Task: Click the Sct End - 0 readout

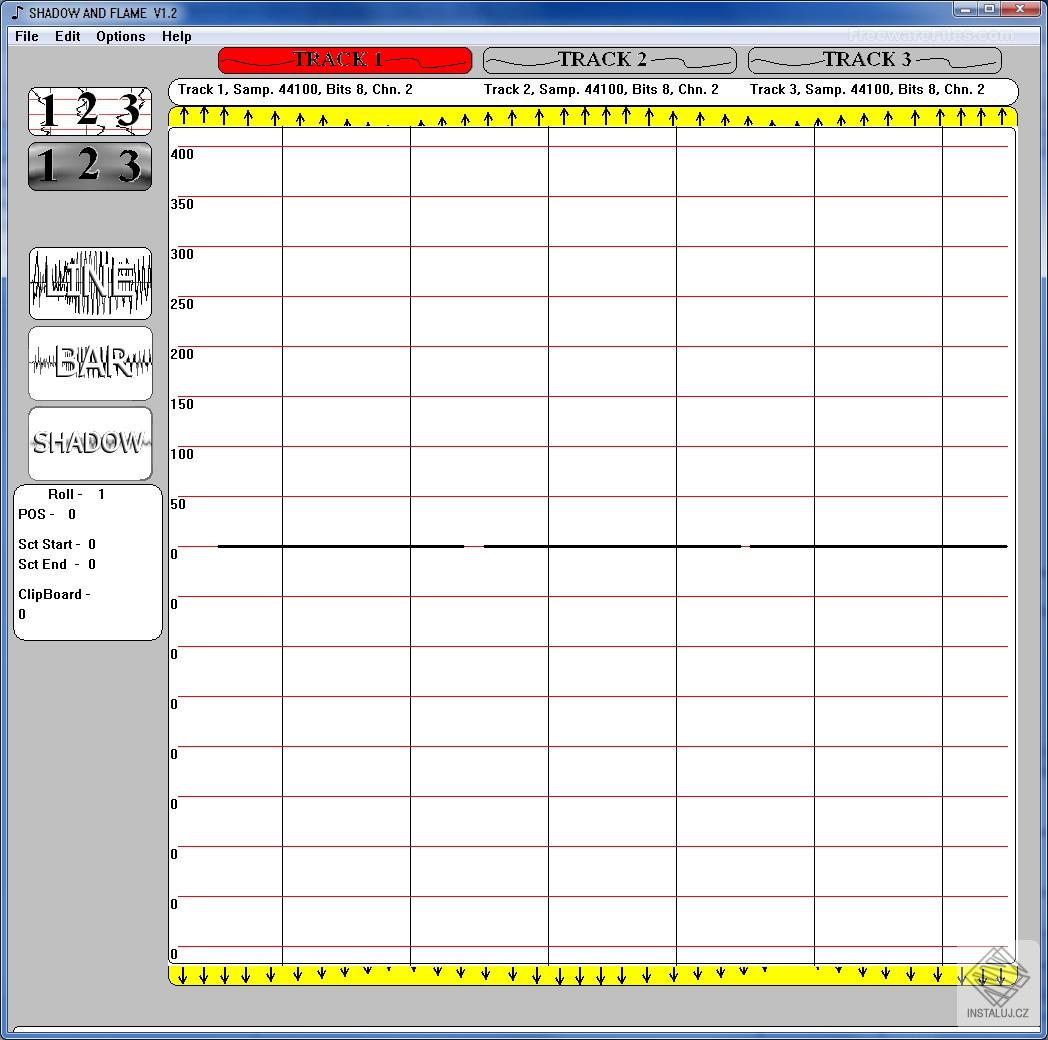Action: click(57, 564)
